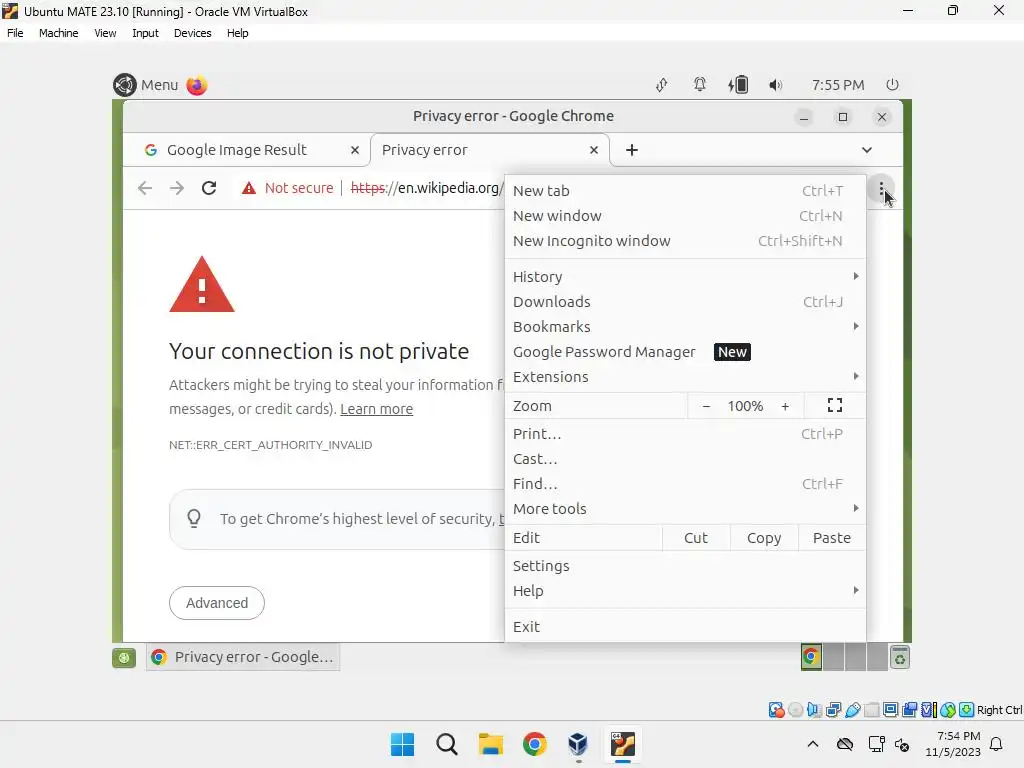
Task: Open File Explorer from Windows taskbar
Action: coord(490,744)
